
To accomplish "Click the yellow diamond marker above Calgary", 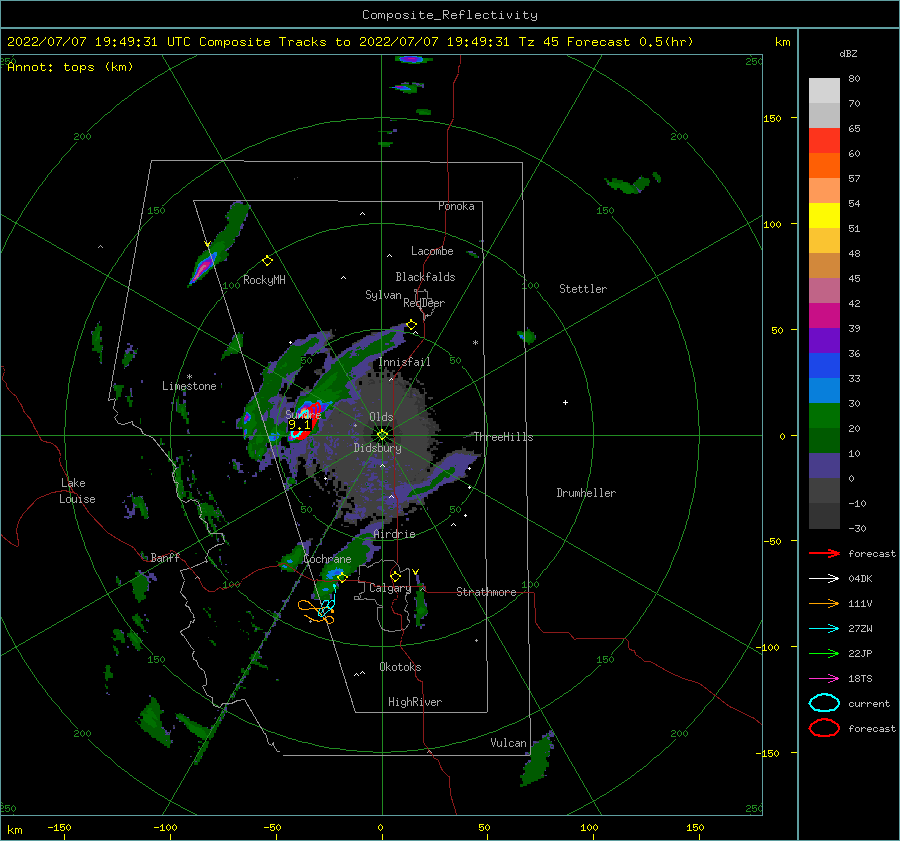I will (395, 576).
